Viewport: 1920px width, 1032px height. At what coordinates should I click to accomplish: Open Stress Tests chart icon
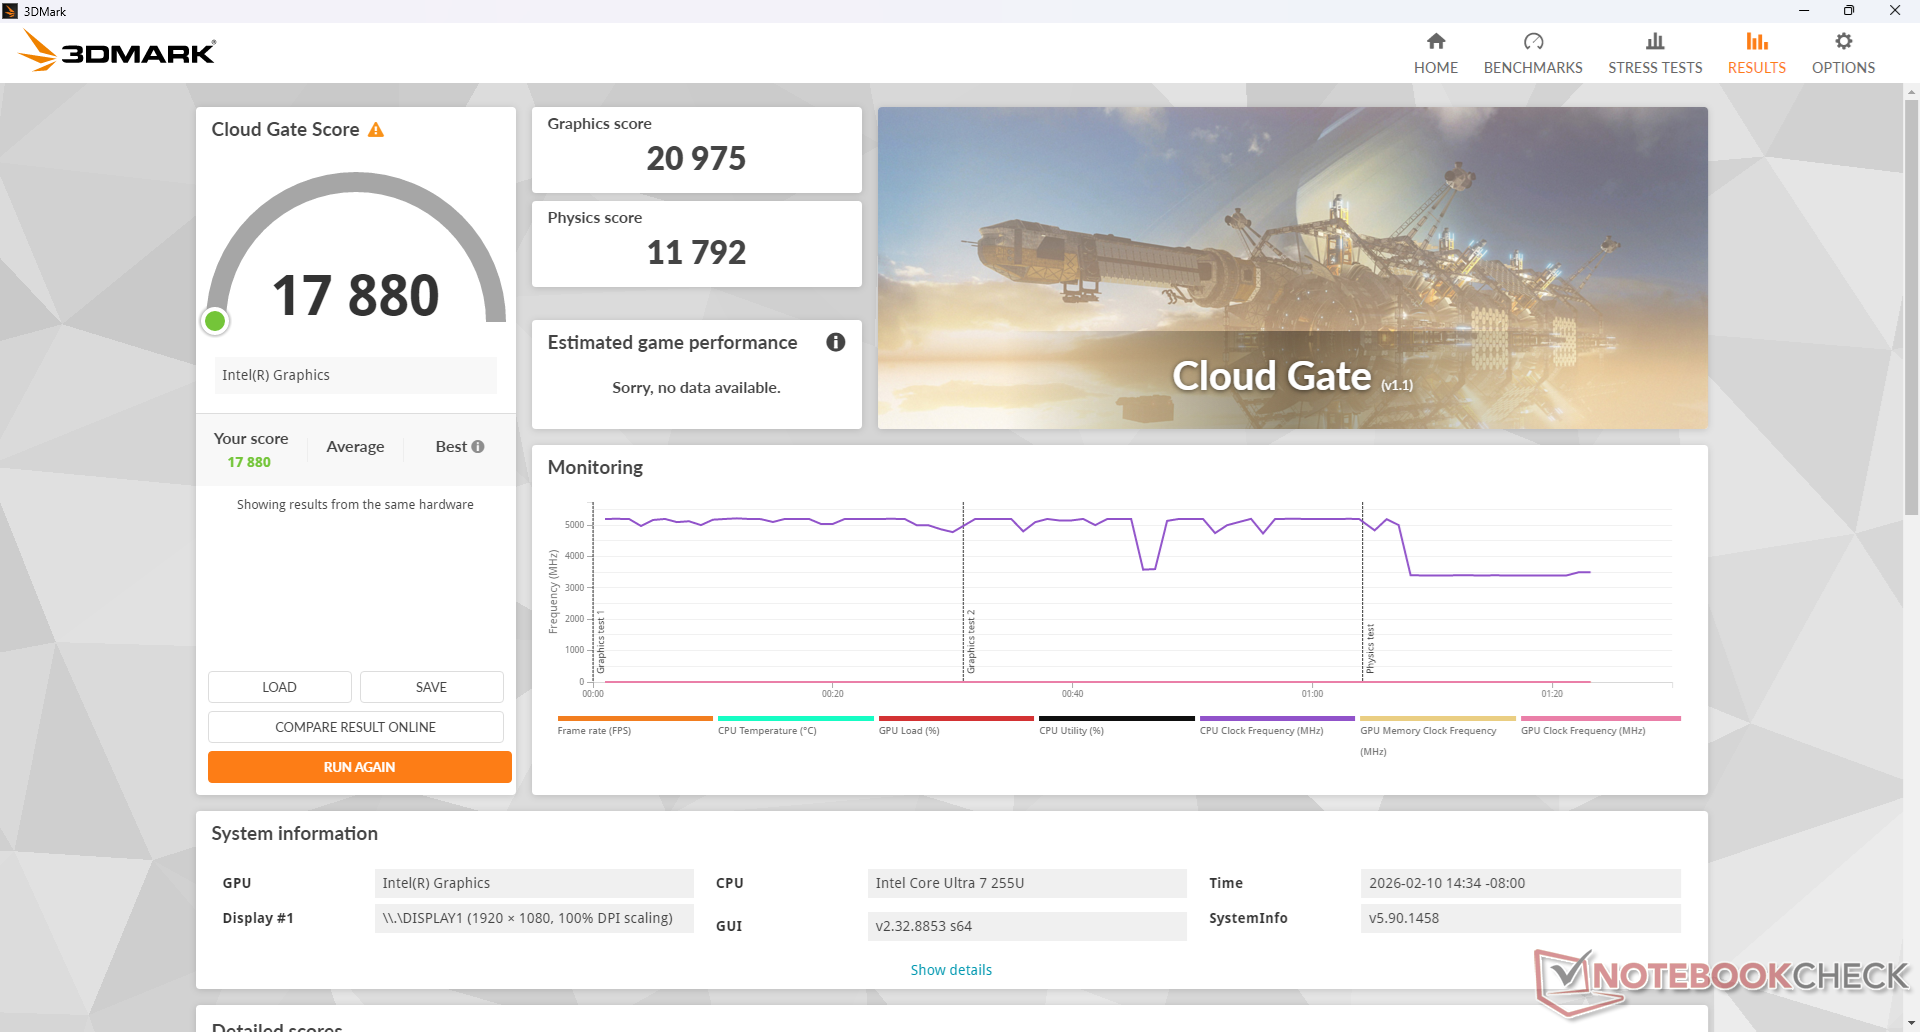click(x=1654, y=42)
